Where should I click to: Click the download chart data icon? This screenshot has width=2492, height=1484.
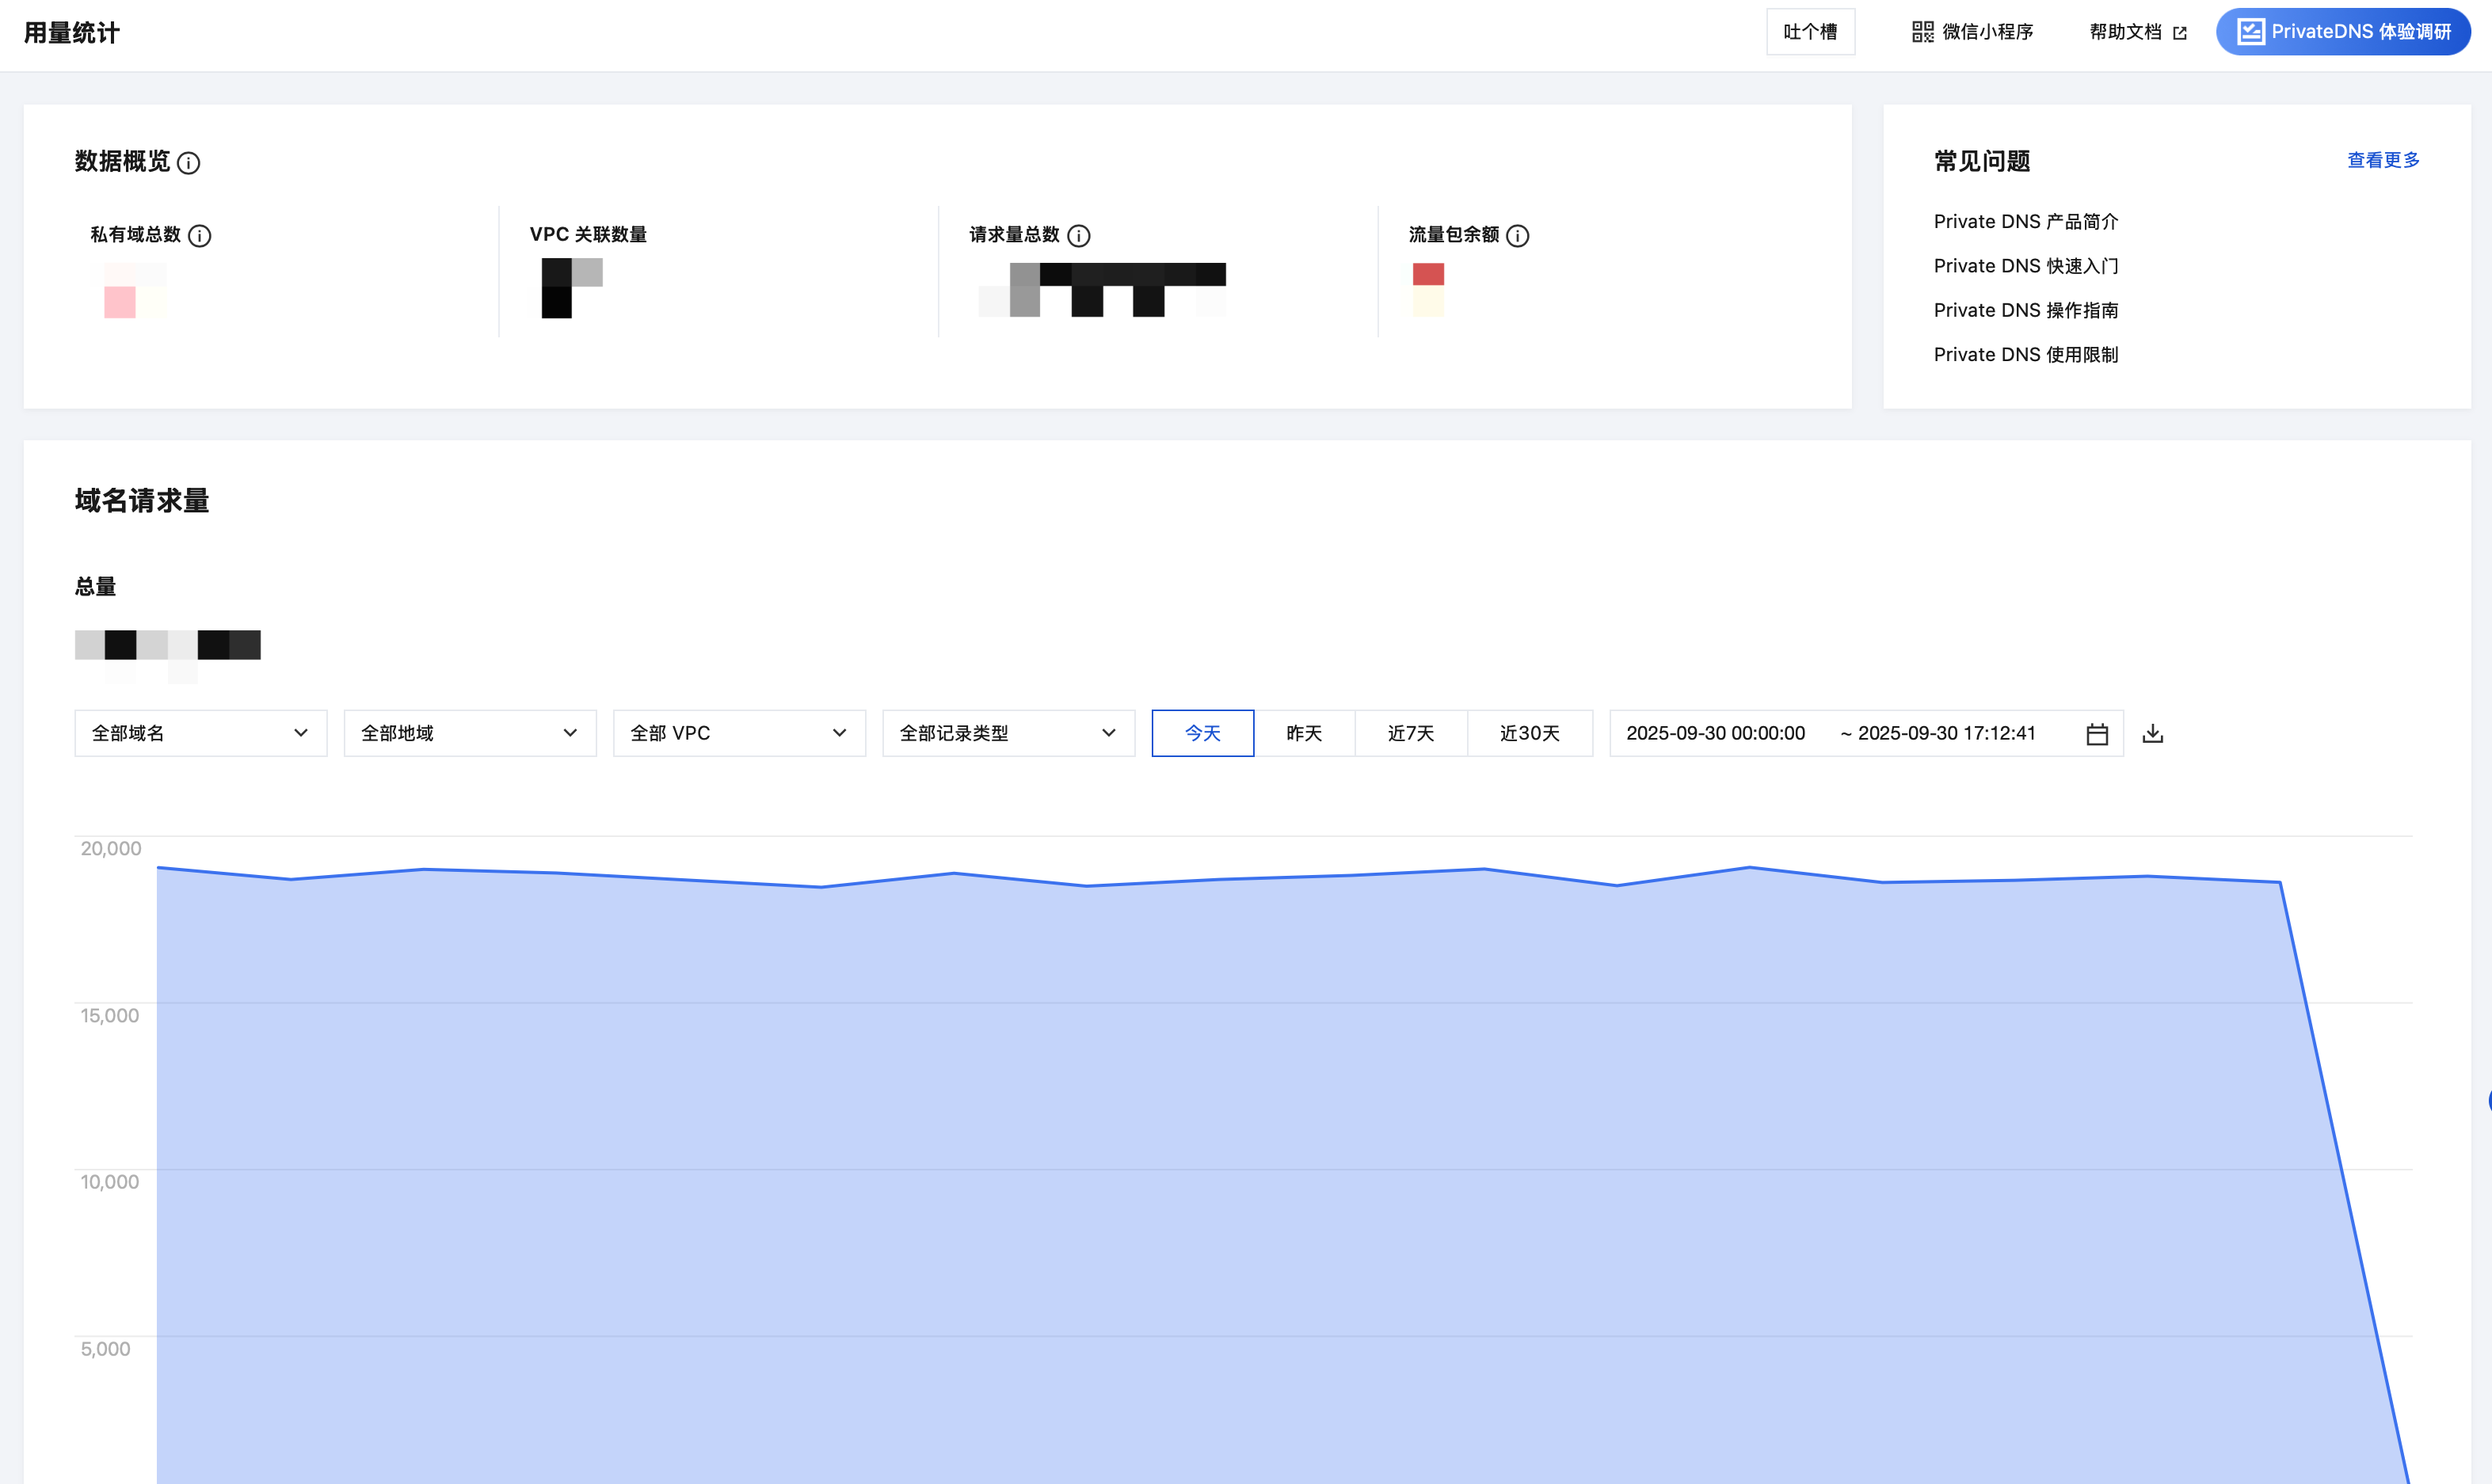coord(2153,734)
